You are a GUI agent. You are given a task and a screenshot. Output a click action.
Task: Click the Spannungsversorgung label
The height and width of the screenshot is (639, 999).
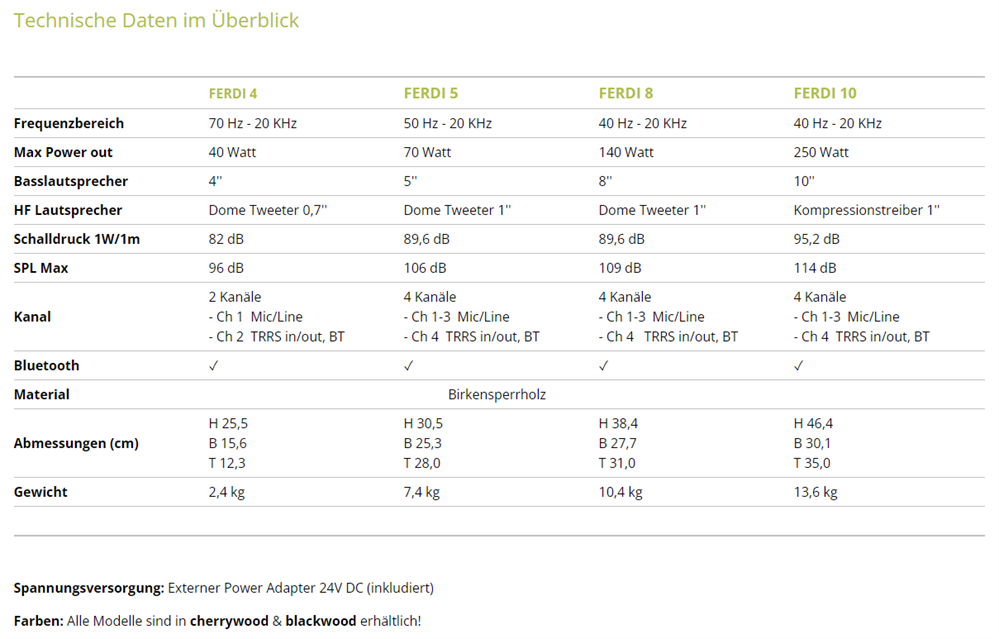[x=89, y=588]
